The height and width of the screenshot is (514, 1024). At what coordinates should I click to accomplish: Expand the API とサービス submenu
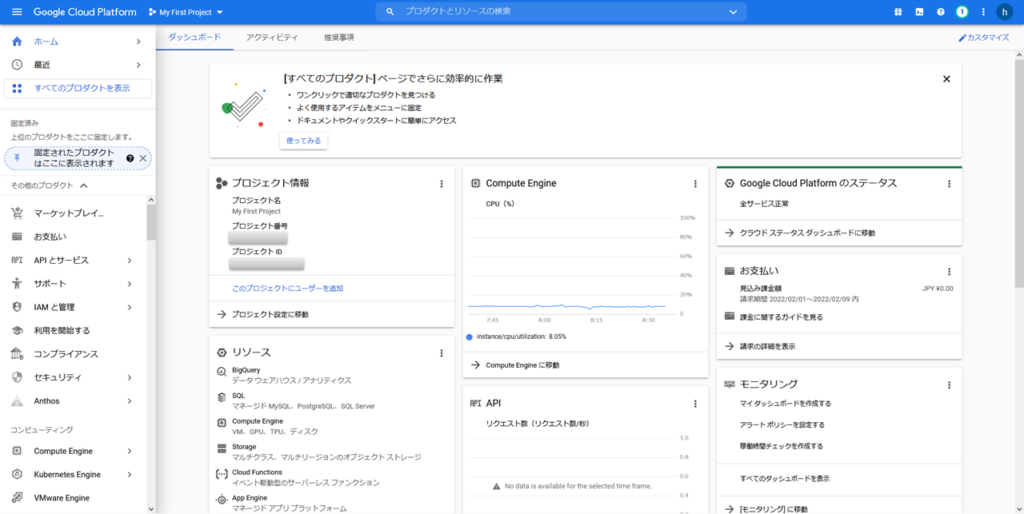tap(130, 260)
